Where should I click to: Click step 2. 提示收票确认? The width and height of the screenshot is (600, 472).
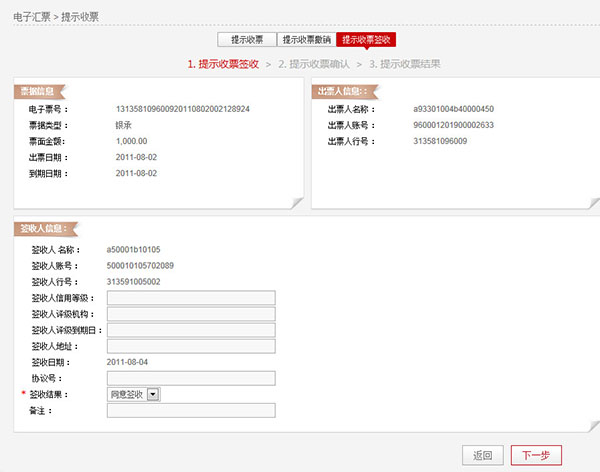pos(314,64)
